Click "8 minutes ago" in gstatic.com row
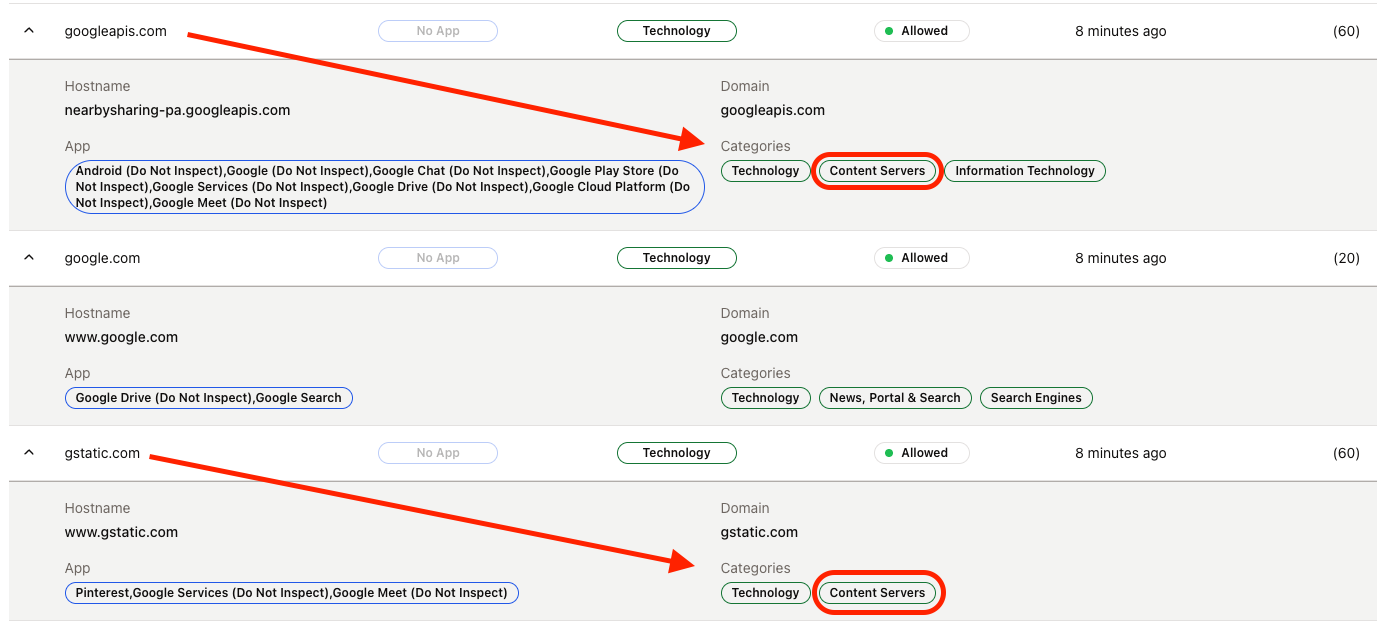The width and height of the screenshot is (1384, 631). (x=1121, y=453)
